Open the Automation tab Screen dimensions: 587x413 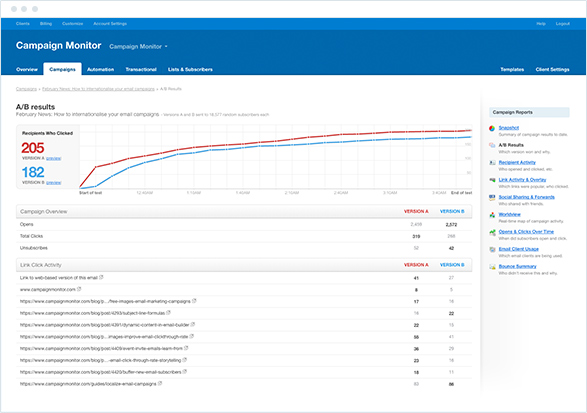pyautogui.click(x=100, y=69)
